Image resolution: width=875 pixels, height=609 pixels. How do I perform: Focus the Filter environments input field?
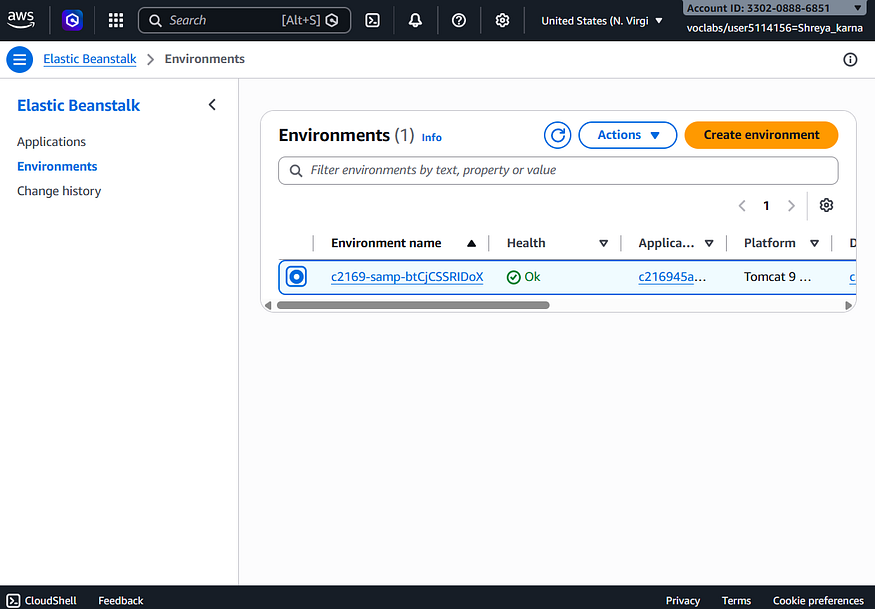(558, 170)
